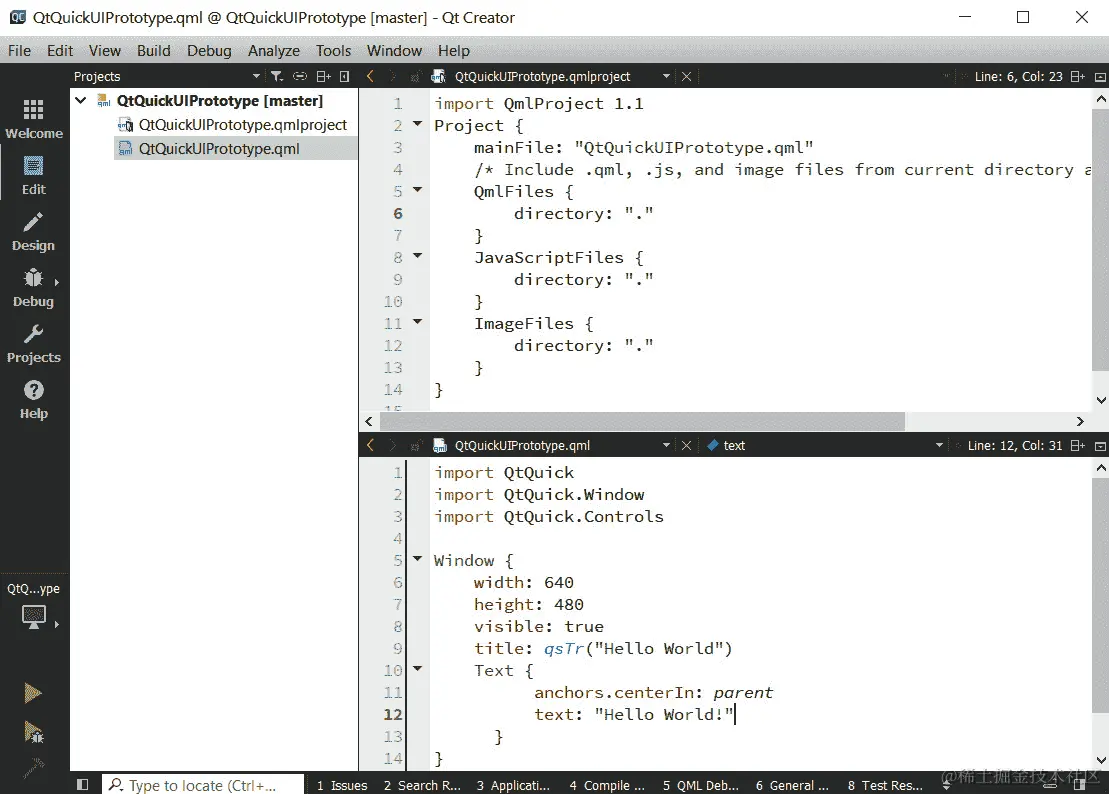Screen dimensions: 1109x794
Task: Open the QtQuickUIPrototype.qml documents dropdown
Action: tap(666, 445)
